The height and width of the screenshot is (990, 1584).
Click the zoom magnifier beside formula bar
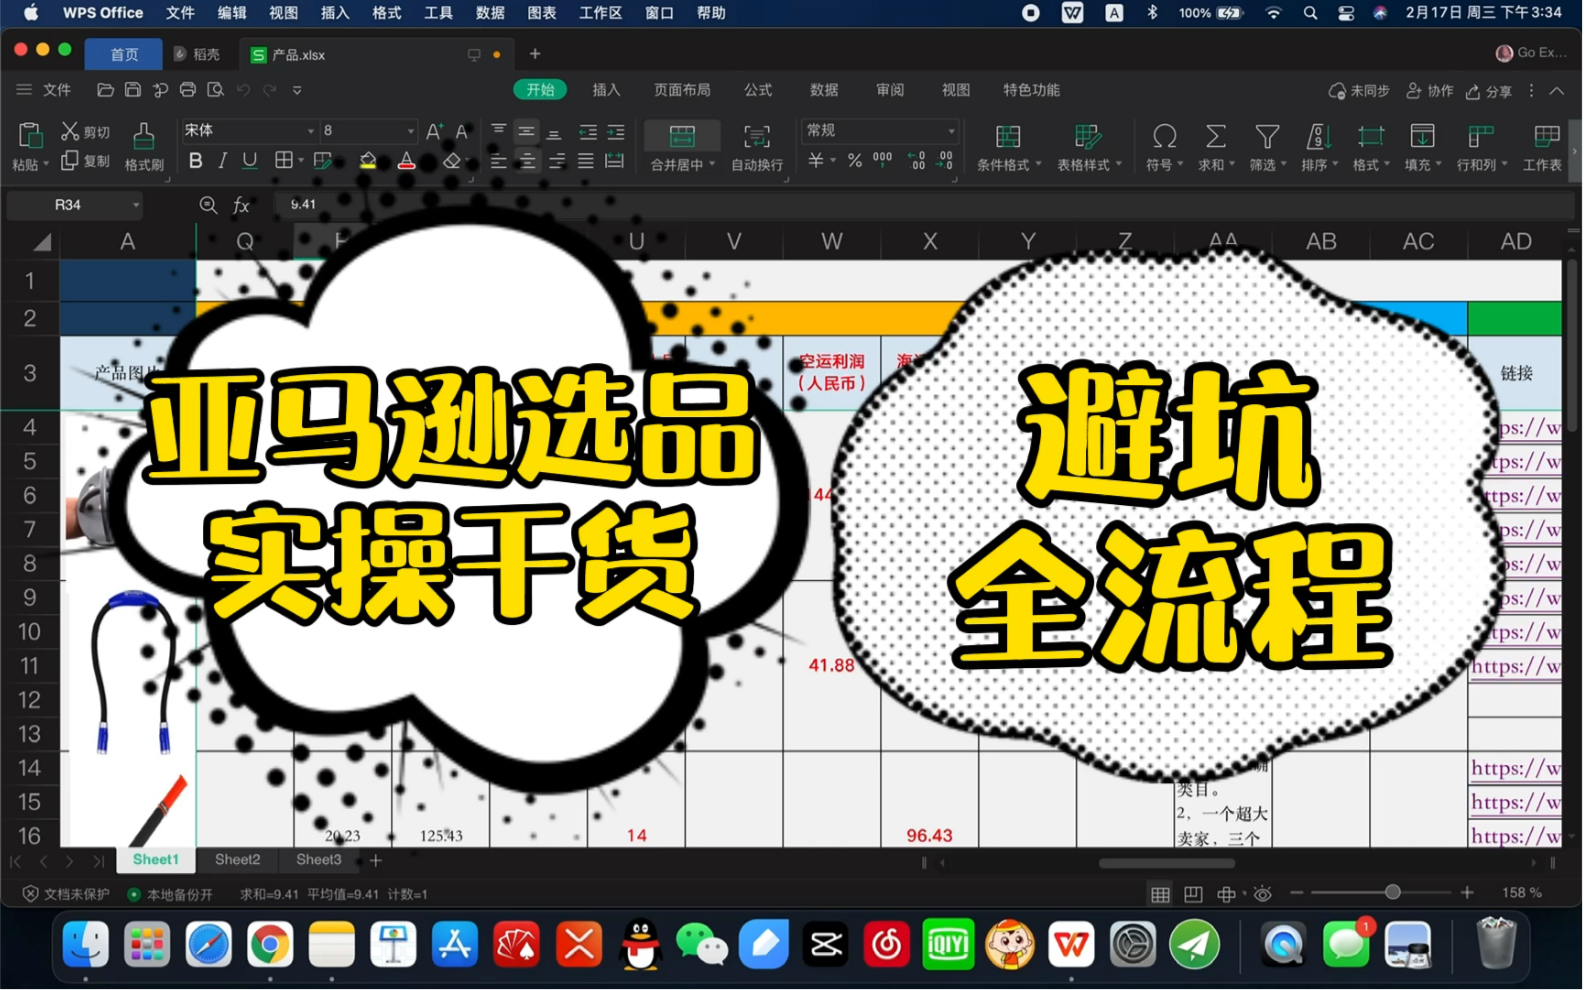[208, 205]
